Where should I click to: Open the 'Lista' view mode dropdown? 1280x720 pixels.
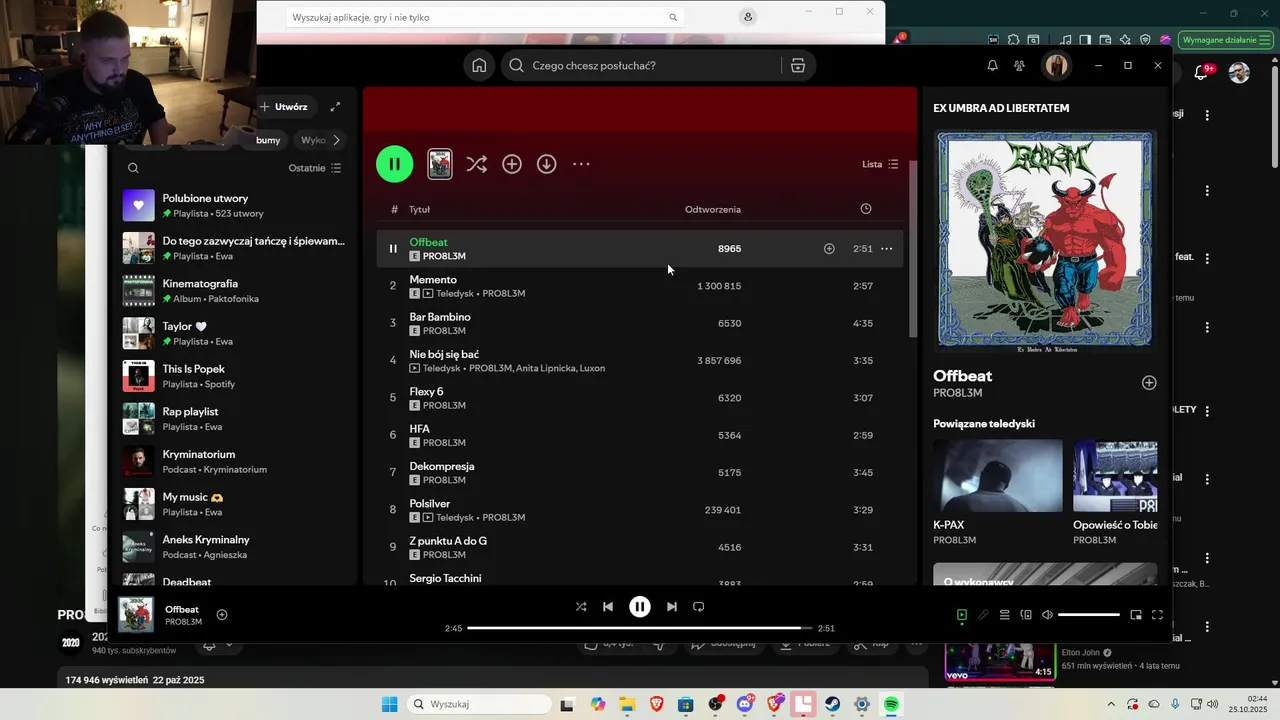880,164
